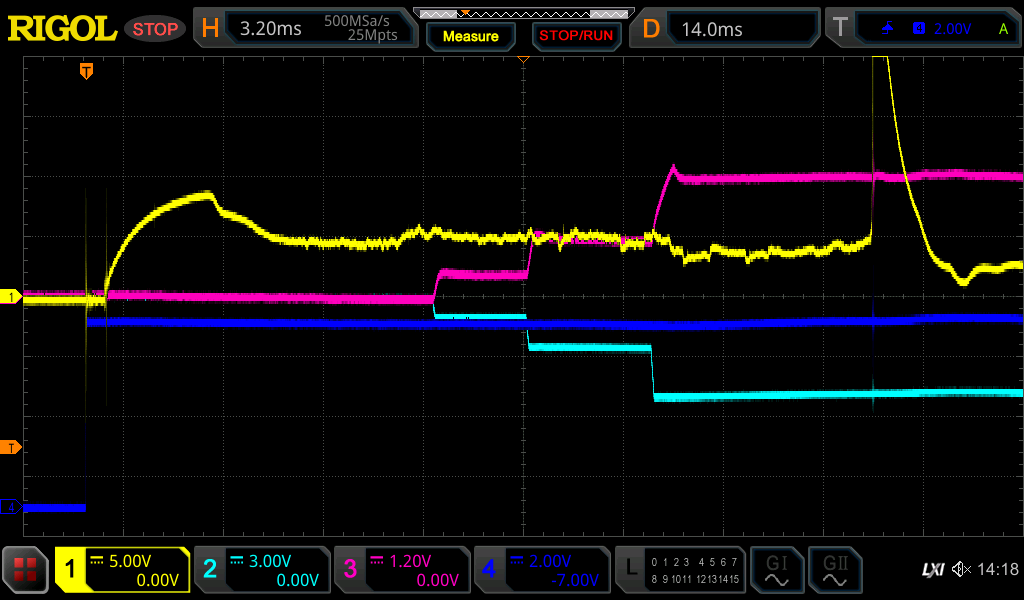Screen dimensions: 1024x600
Task: Click the red STOP status badge
Action: [155, 29]
